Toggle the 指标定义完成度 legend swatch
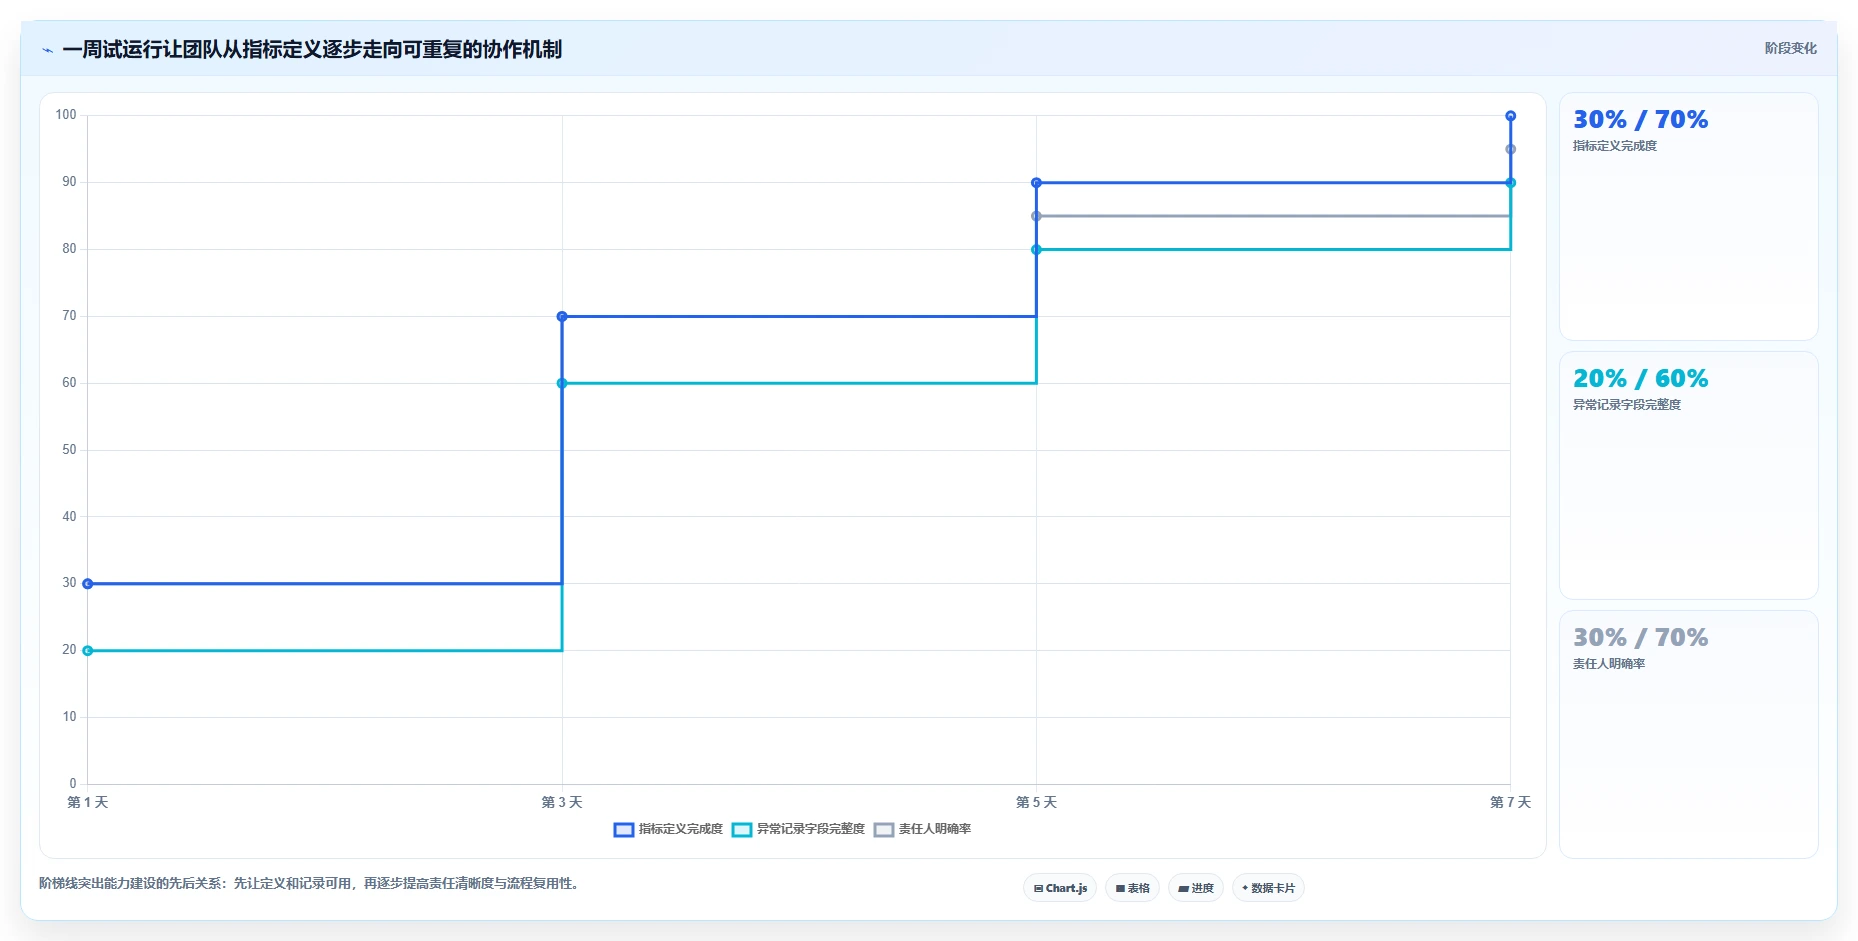Viewport: 1858px width, 941px height. pyautogui.click(x=624, y=830)
